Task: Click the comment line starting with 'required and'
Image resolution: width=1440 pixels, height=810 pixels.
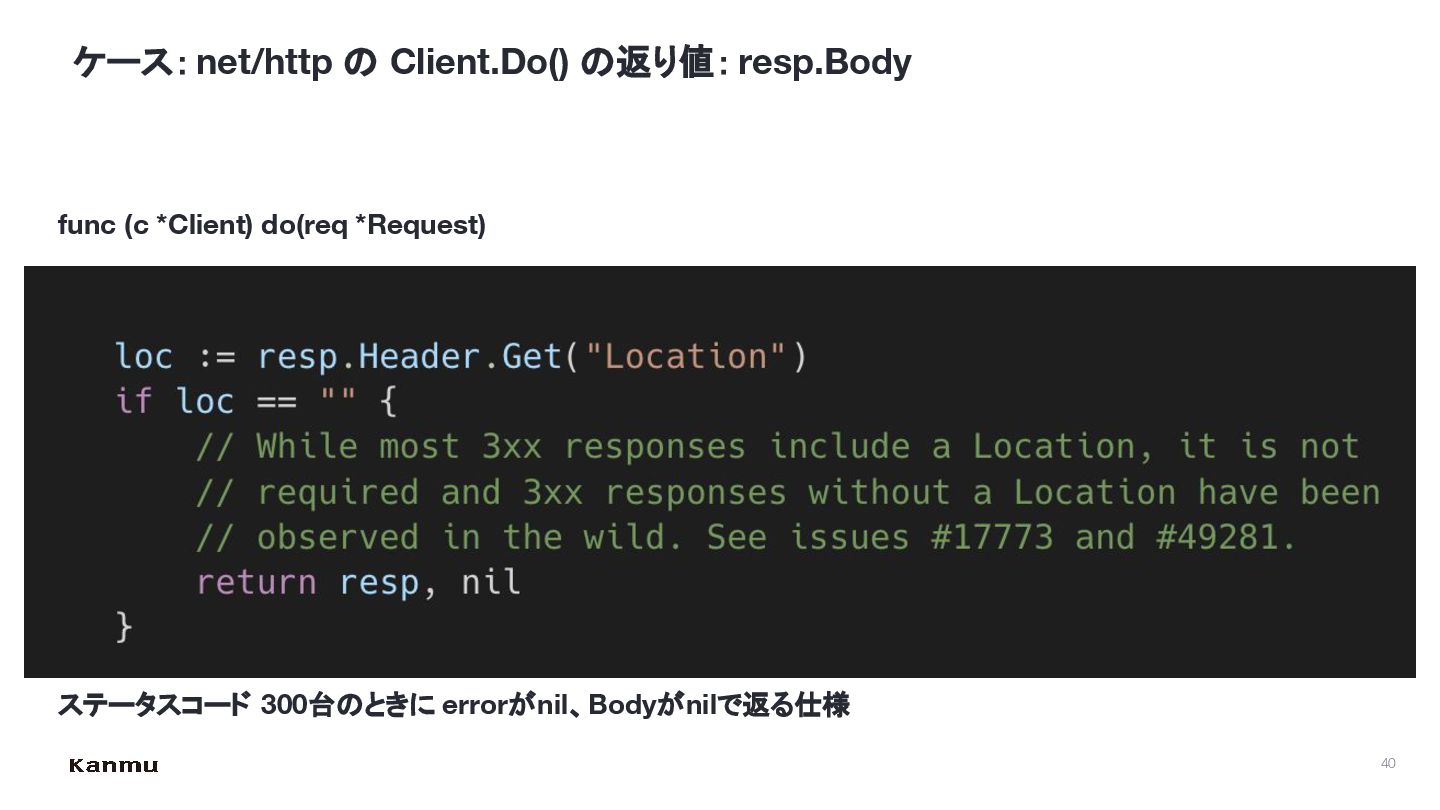Action: pos(788,492)
